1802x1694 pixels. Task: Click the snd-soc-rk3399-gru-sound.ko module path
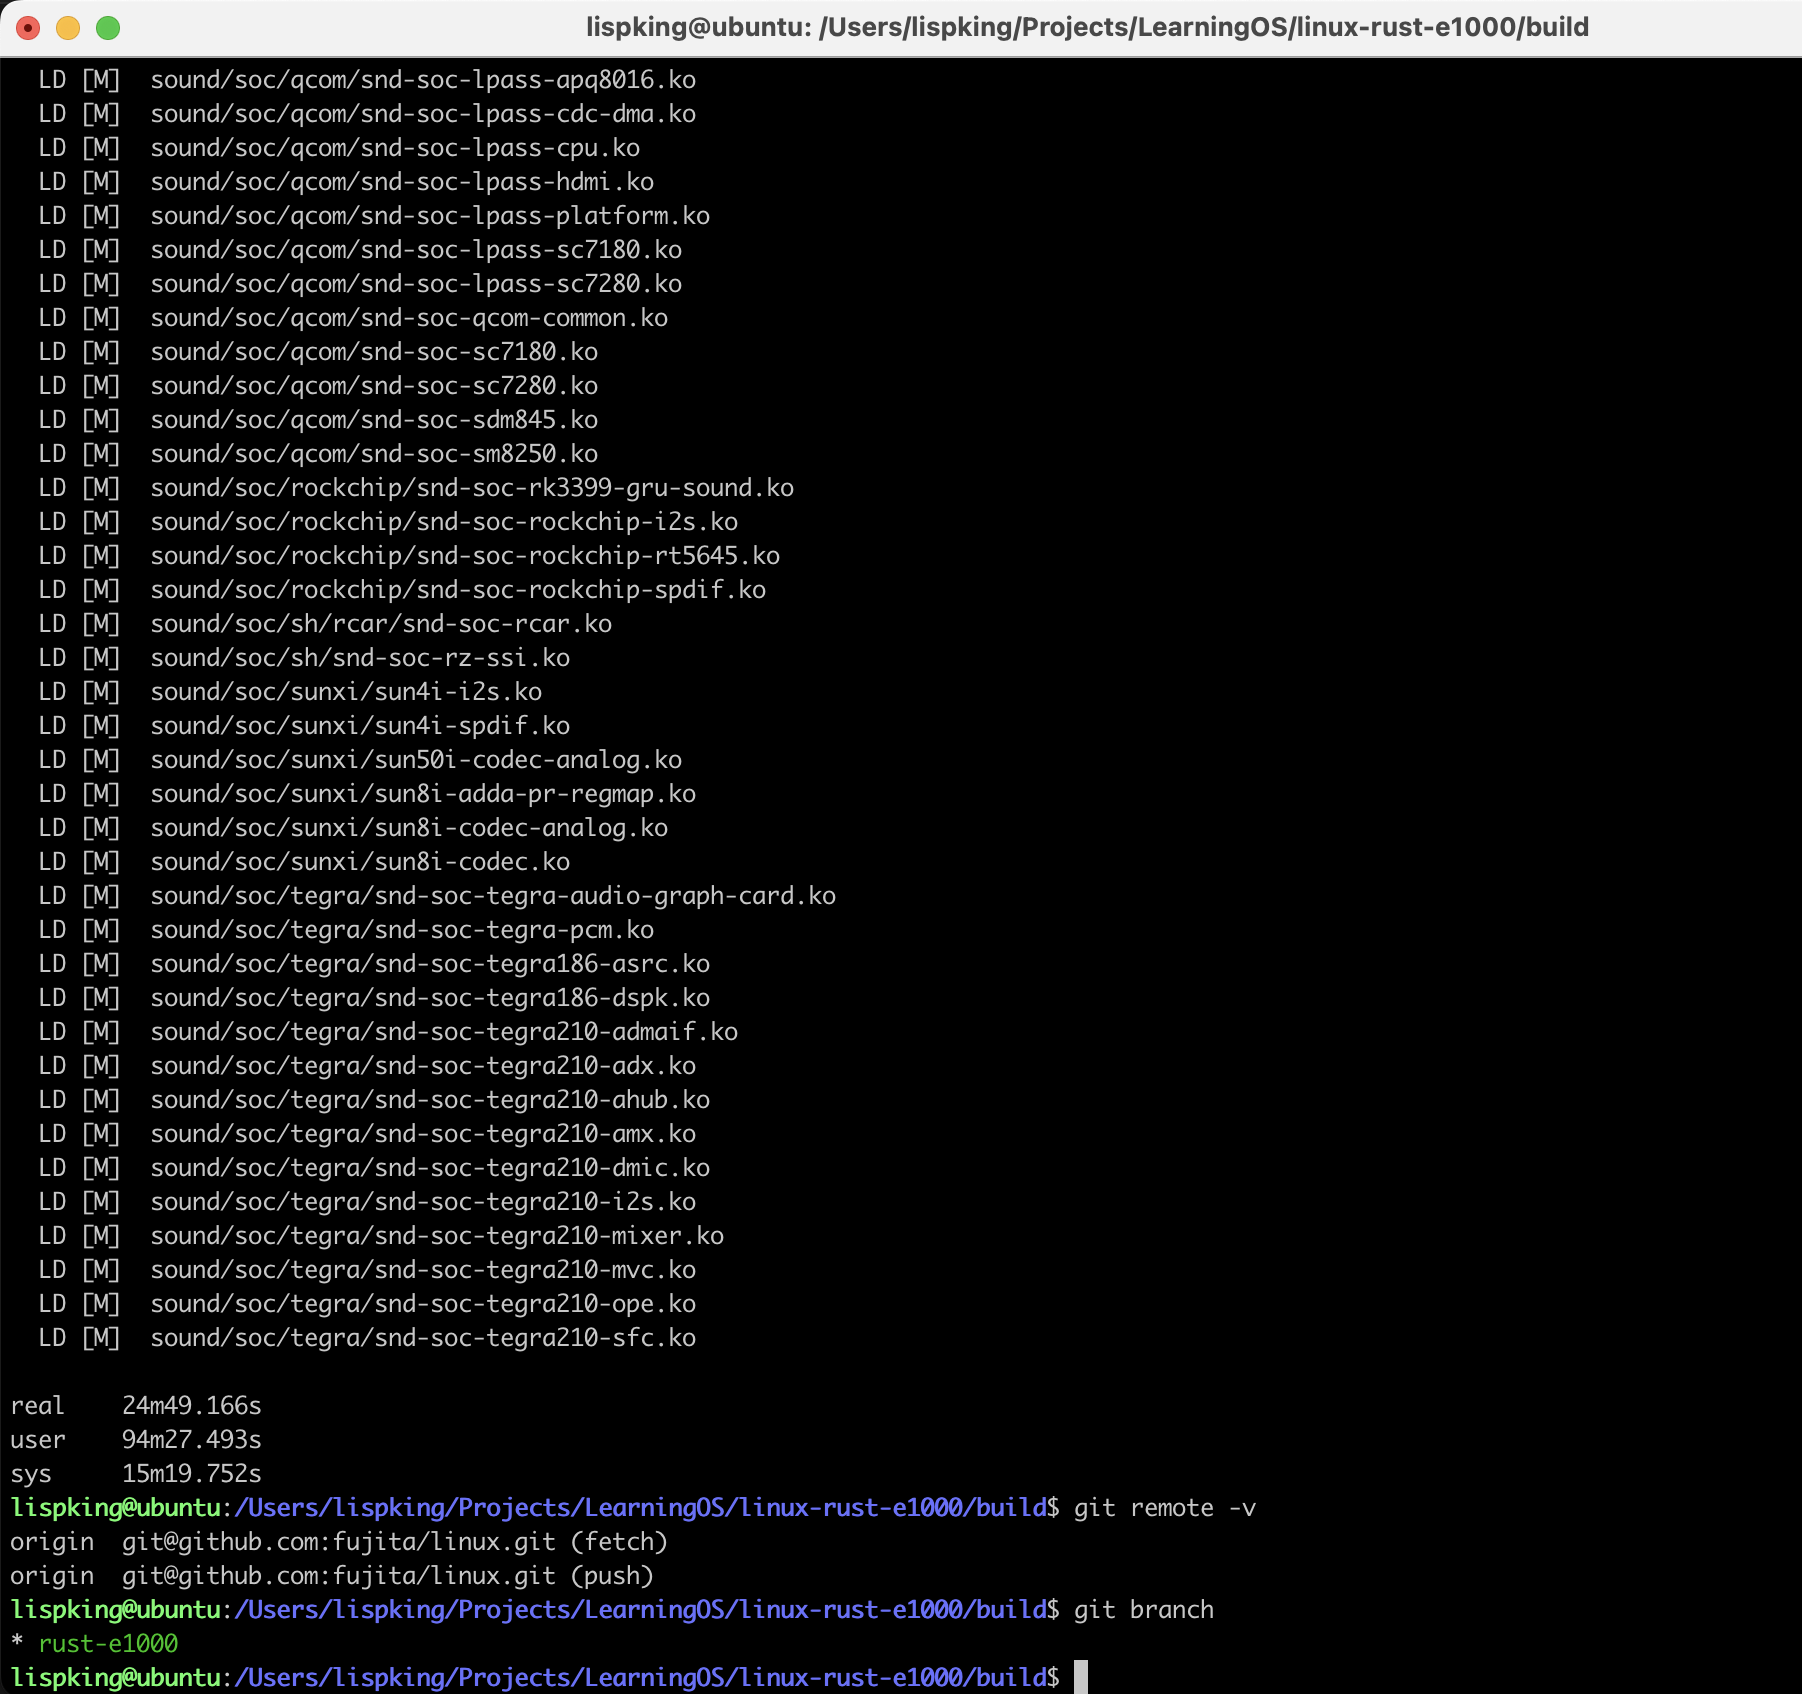[472, 487]
